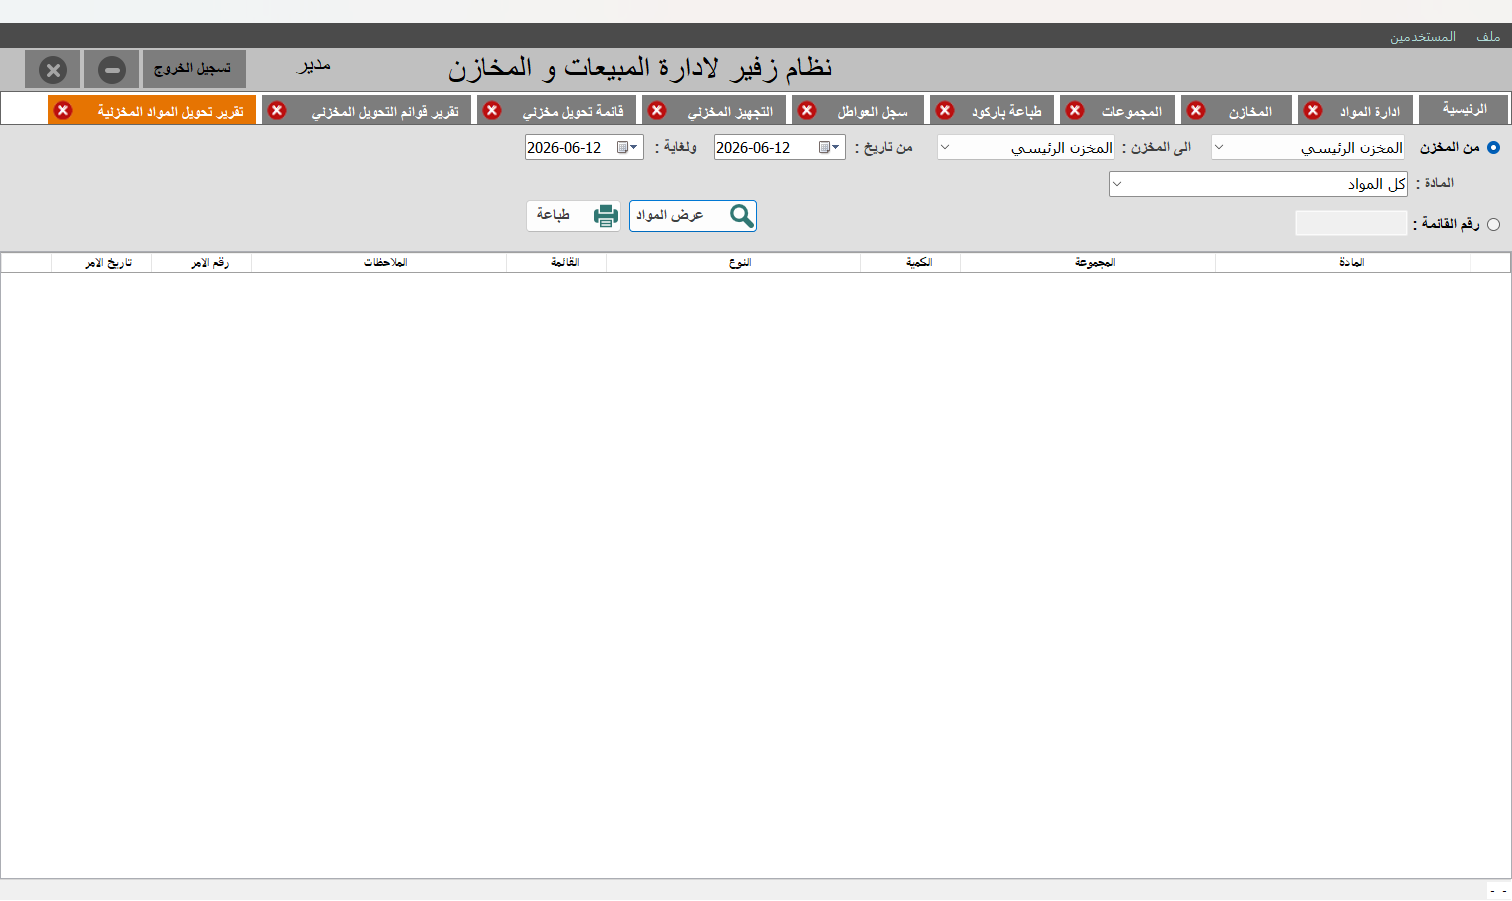The height and width of the screenshot is (901, 1512).
Task: Click the القائمة column header
Action: point(557,262)
